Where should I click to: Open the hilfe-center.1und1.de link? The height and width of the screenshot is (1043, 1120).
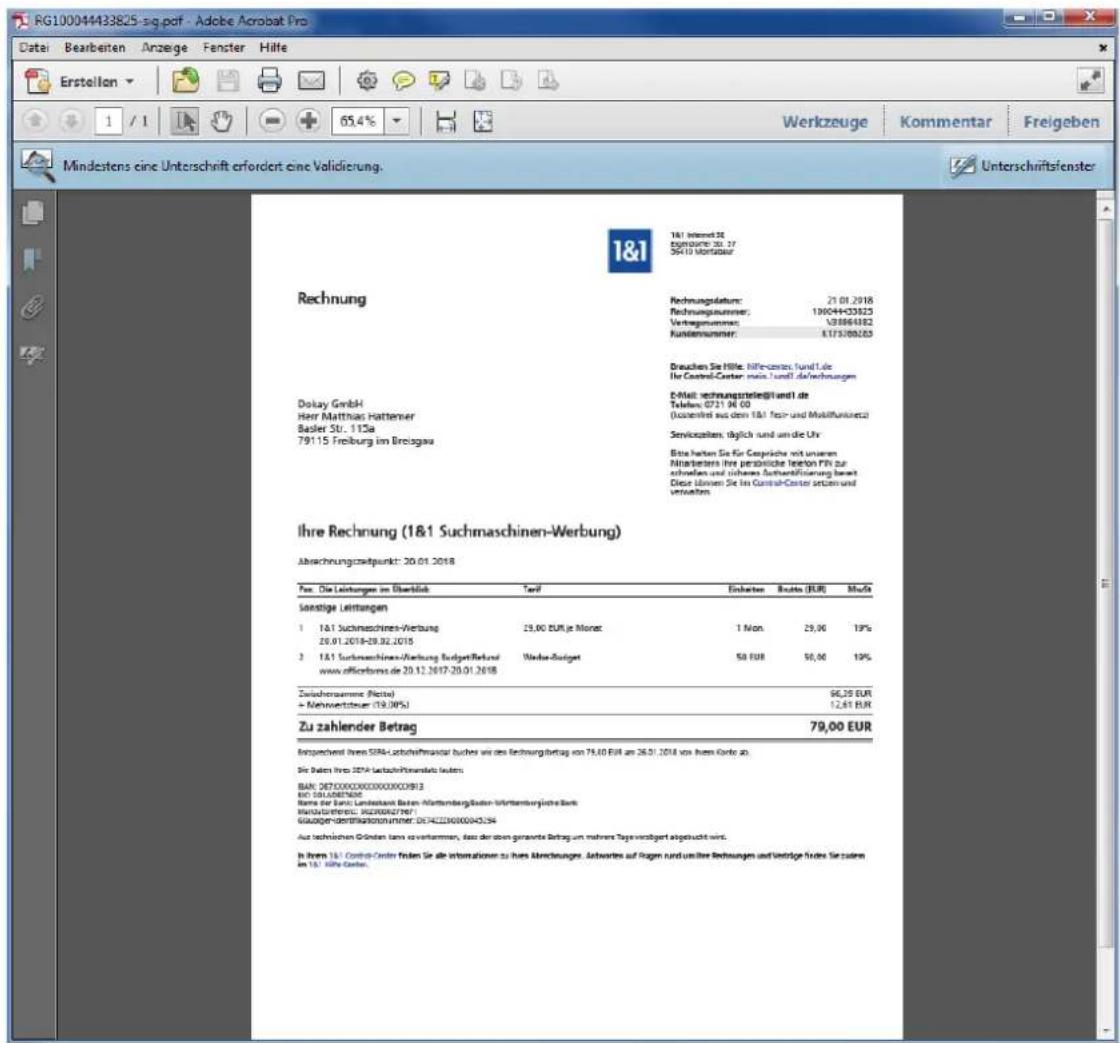click(789, 366)
